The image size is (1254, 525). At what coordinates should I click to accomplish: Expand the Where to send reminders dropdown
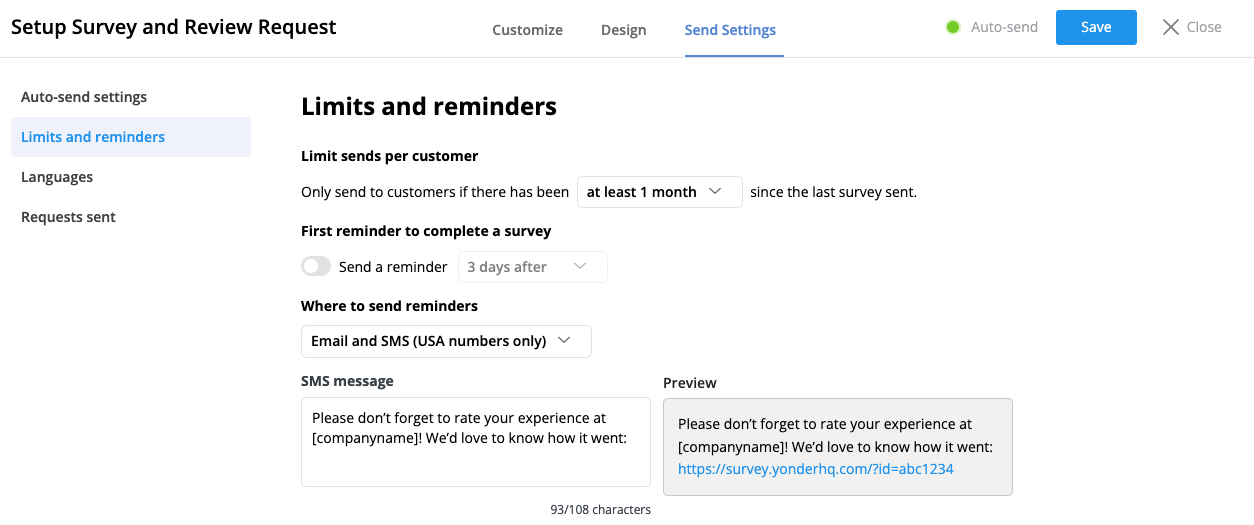coord(445,341)
